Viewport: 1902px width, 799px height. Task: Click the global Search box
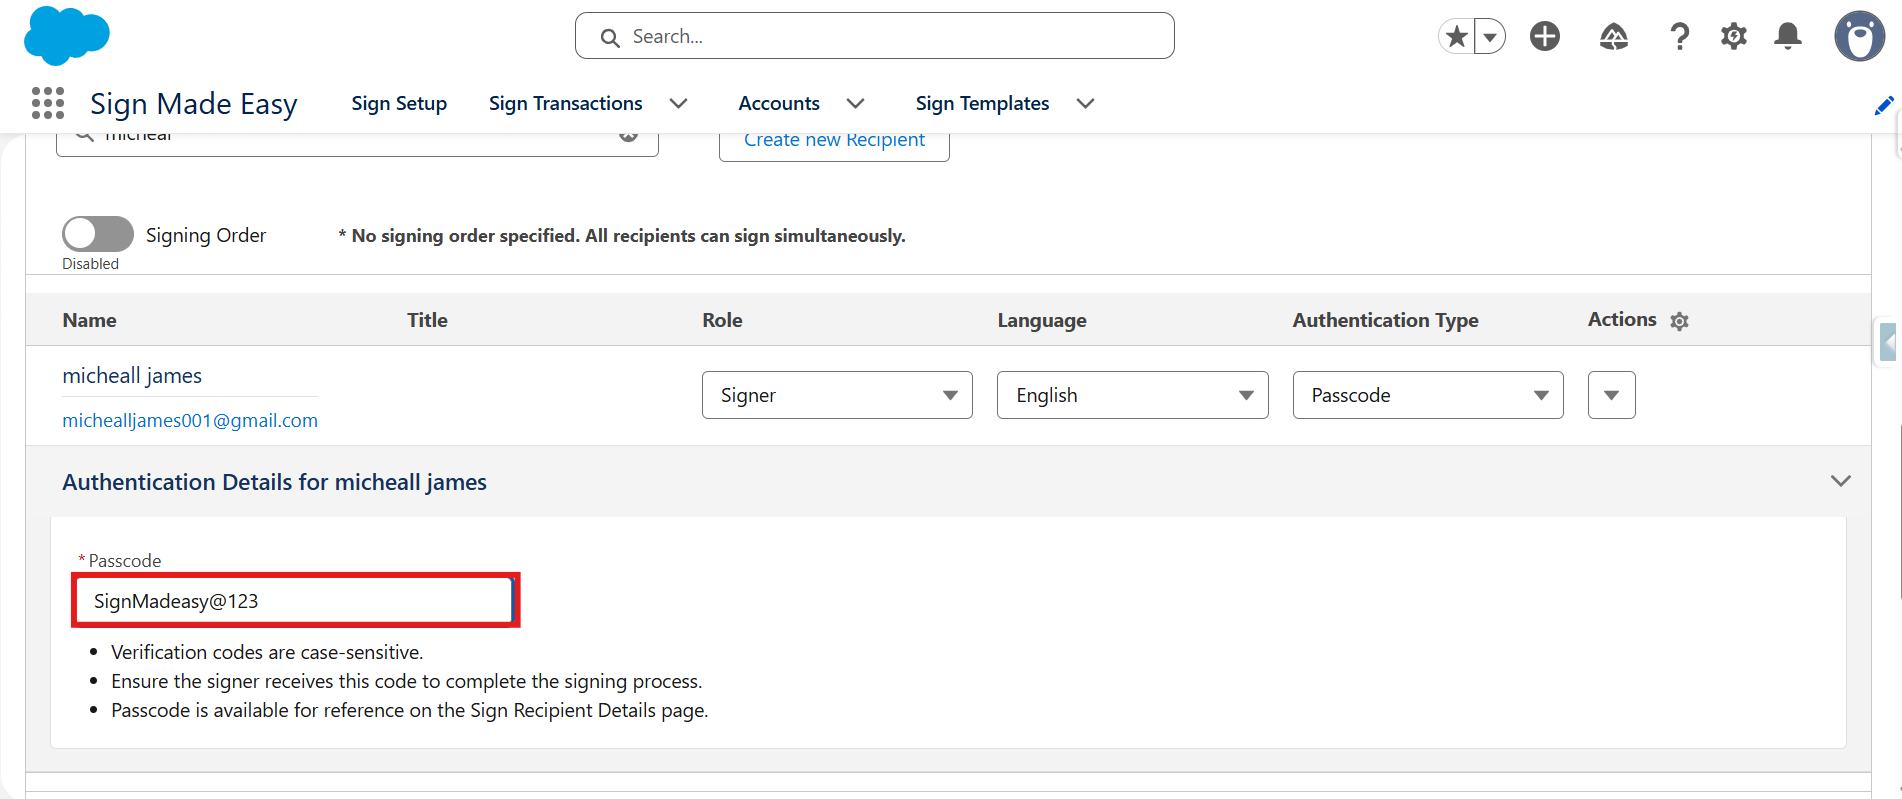point(875,36)
